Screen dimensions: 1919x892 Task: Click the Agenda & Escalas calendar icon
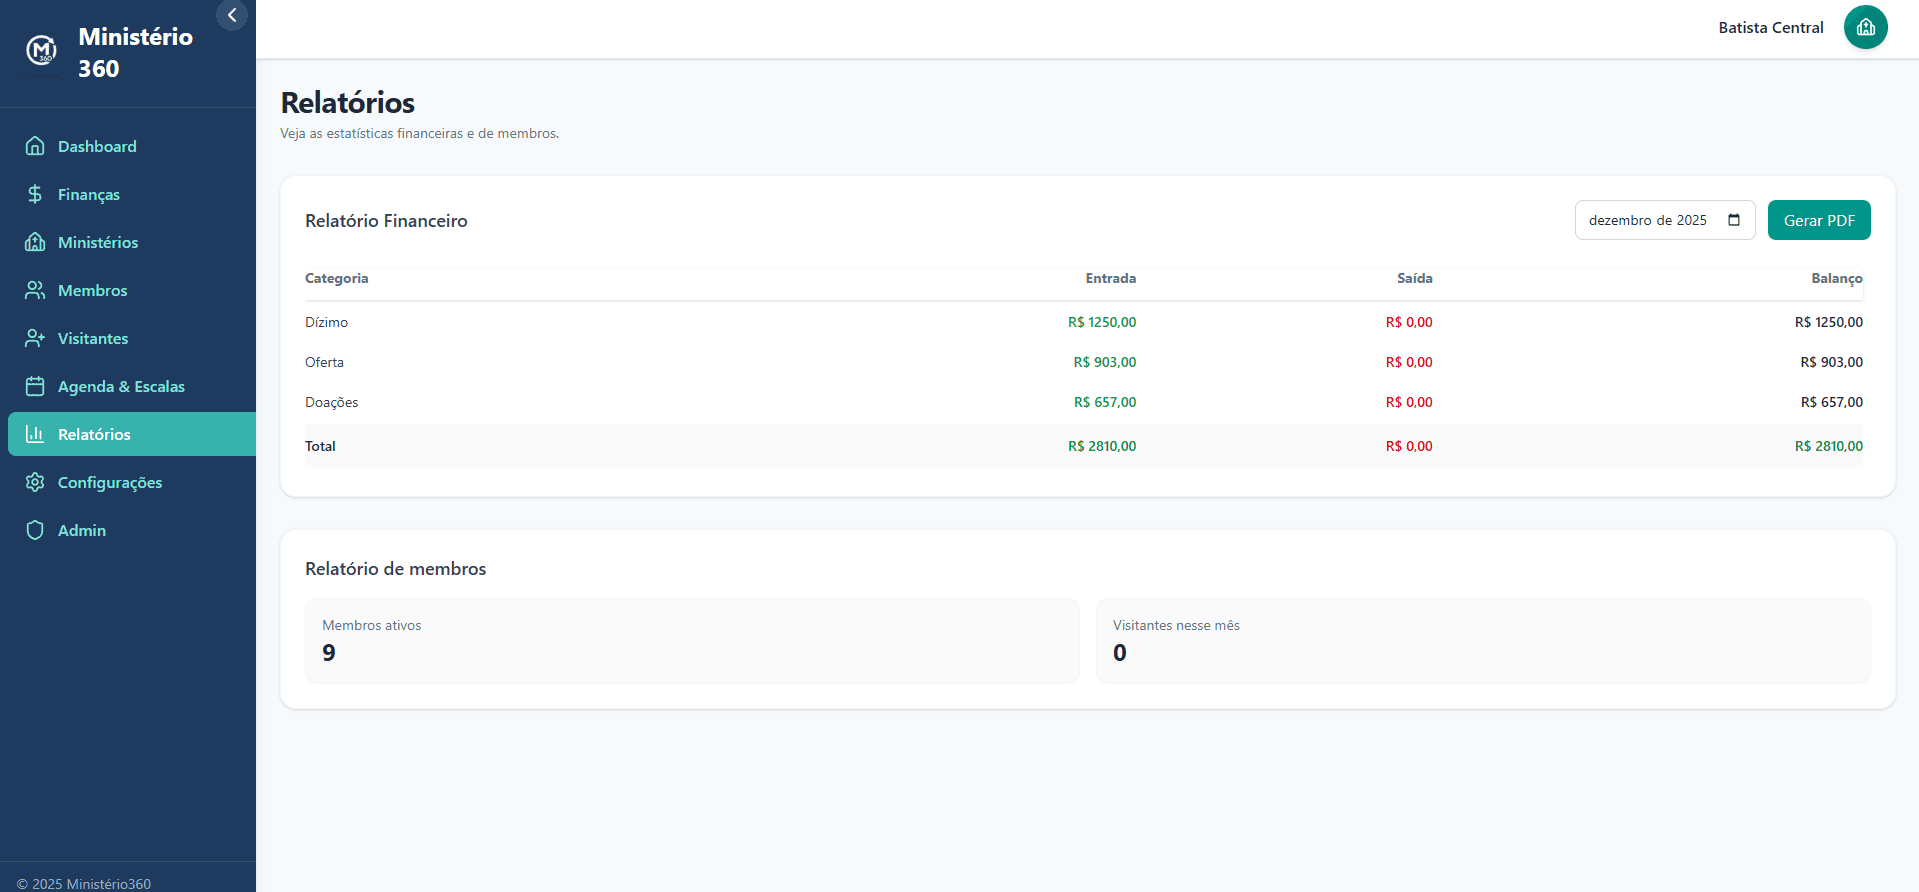click(35, 386)
